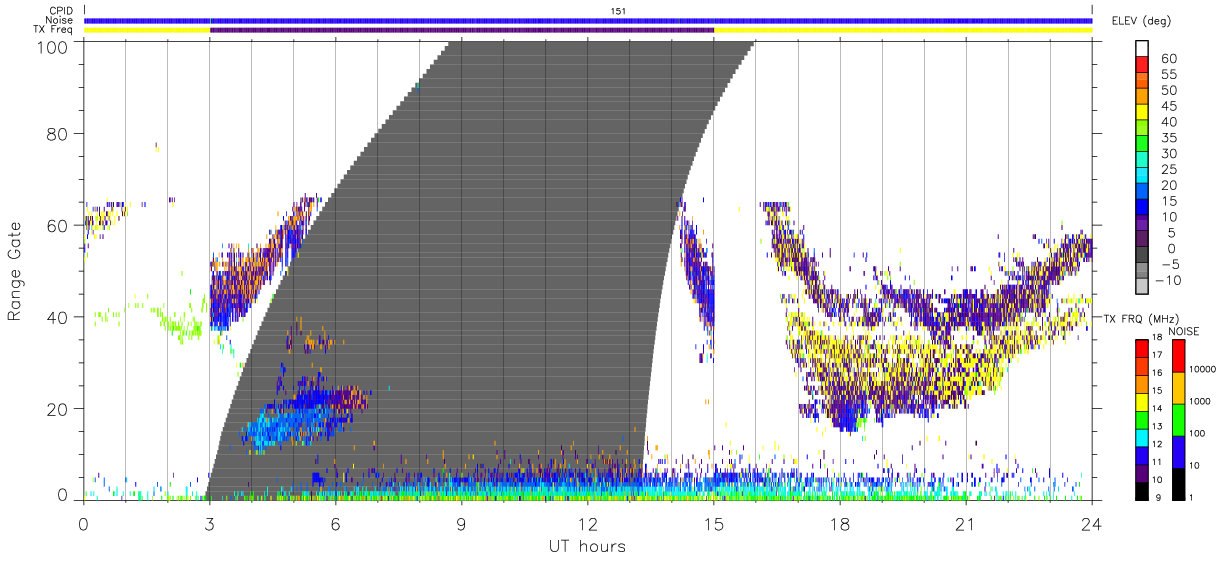Screen dimensions: 1228x567
Task: Click the red segment of the ELEV colorbar
Action: click(x=1142, y=65)
